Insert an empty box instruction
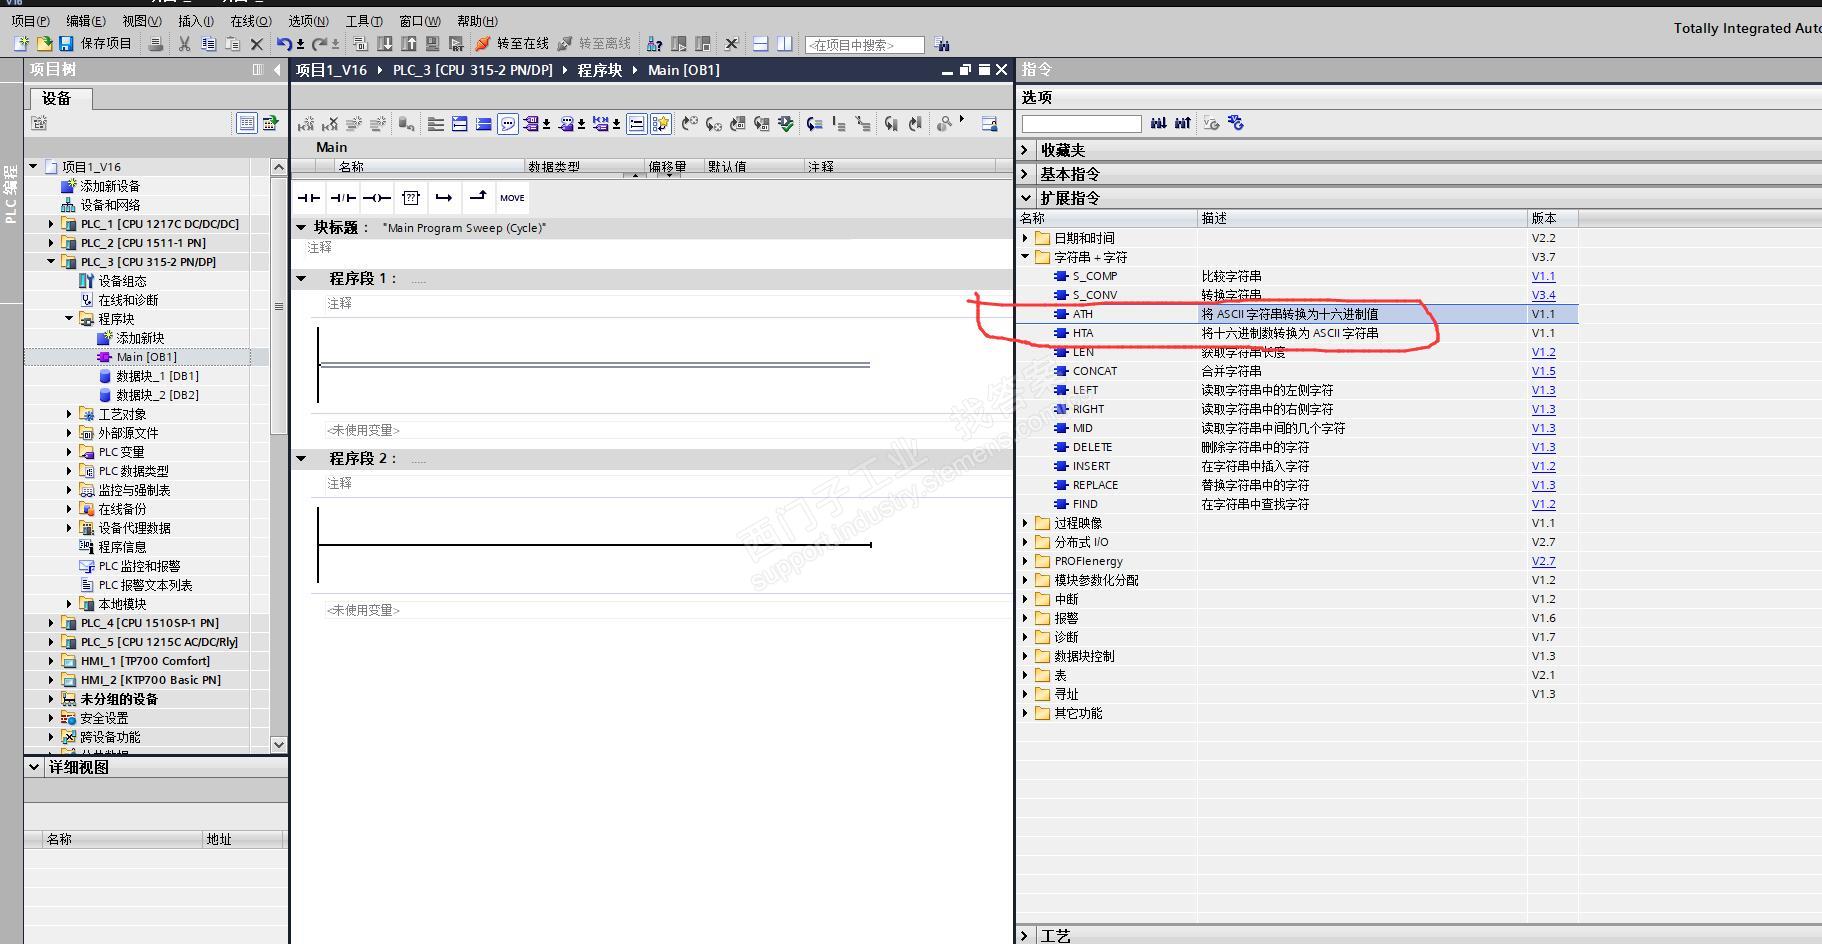The image size is (1822, 944). point(410,198)
